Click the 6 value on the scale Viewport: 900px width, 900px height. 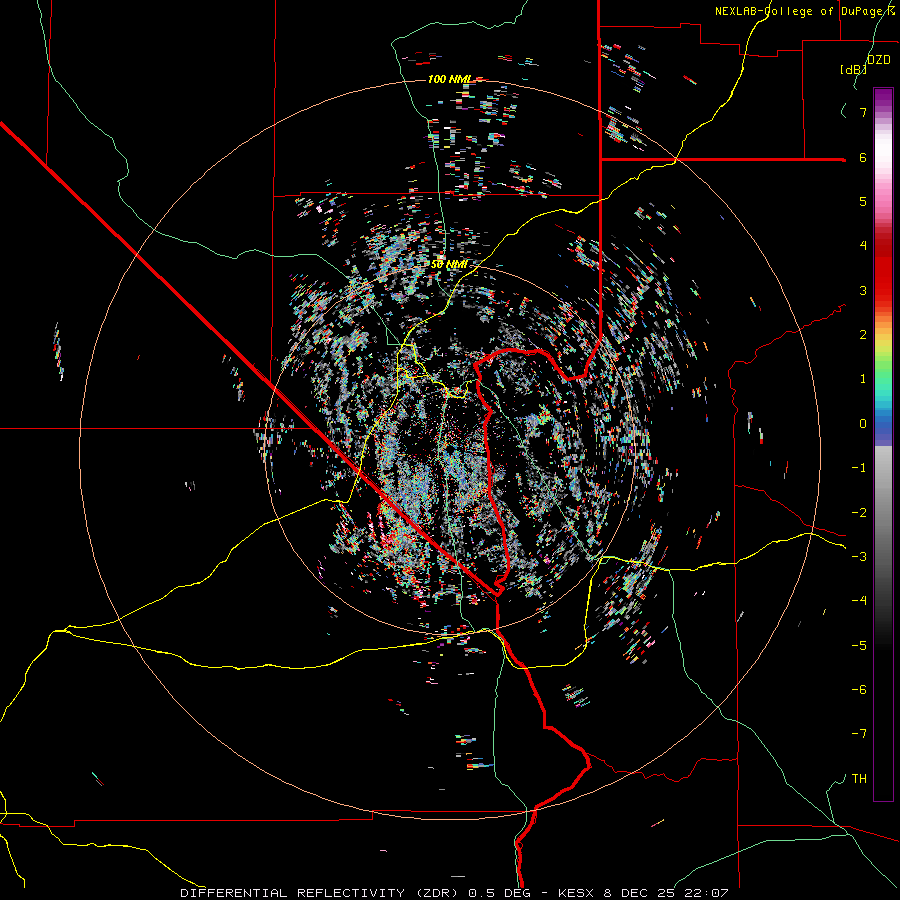863,157
